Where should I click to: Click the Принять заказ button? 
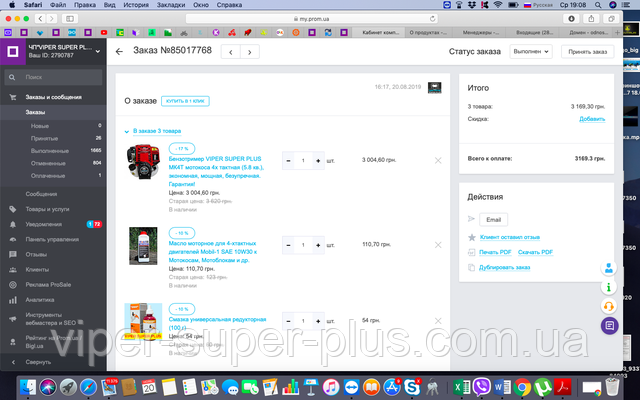pos(587,52)
